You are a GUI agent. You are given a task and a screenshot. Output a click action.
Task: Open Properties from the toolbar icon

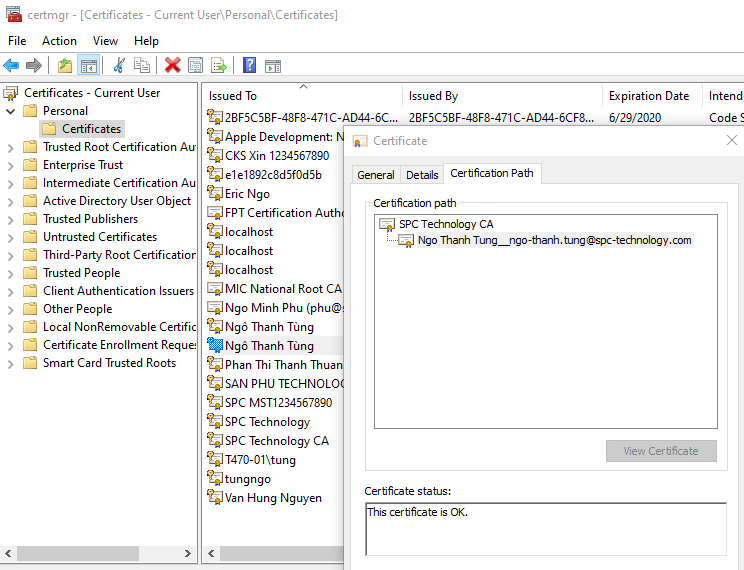click(x=195, y=66)
